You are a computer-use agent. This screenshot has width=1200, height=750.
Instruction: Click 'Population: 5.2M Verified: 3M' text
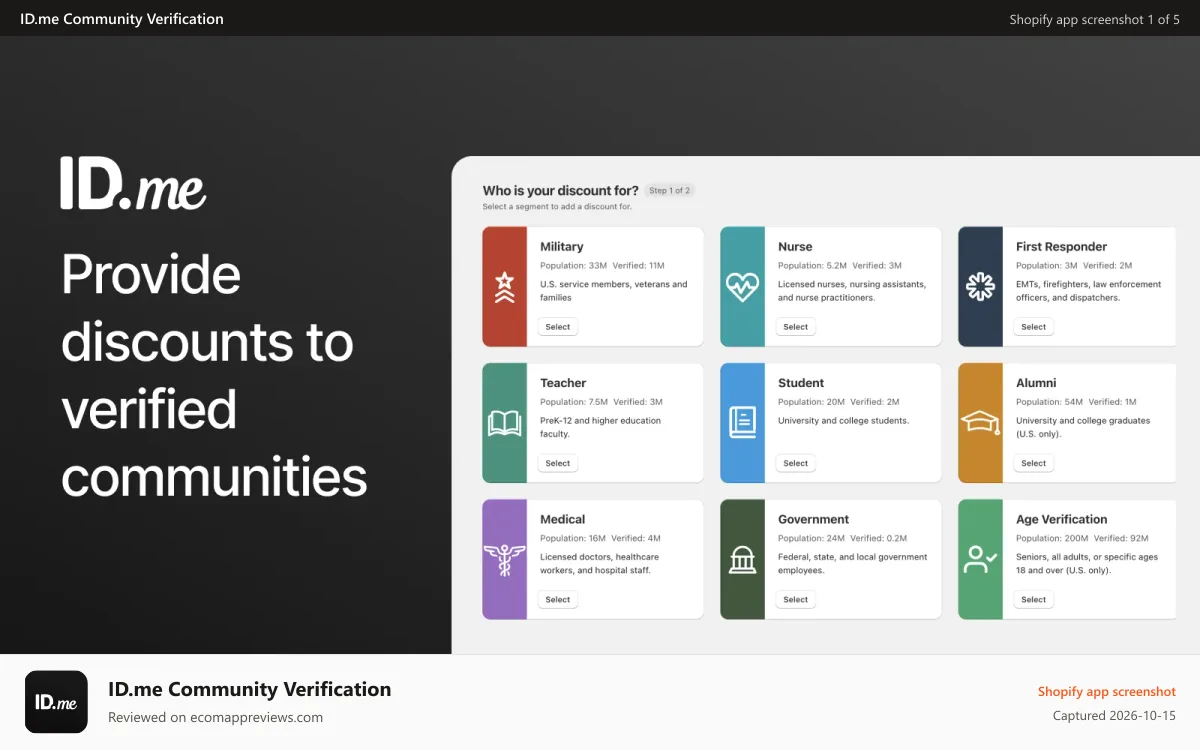[840, 266]
